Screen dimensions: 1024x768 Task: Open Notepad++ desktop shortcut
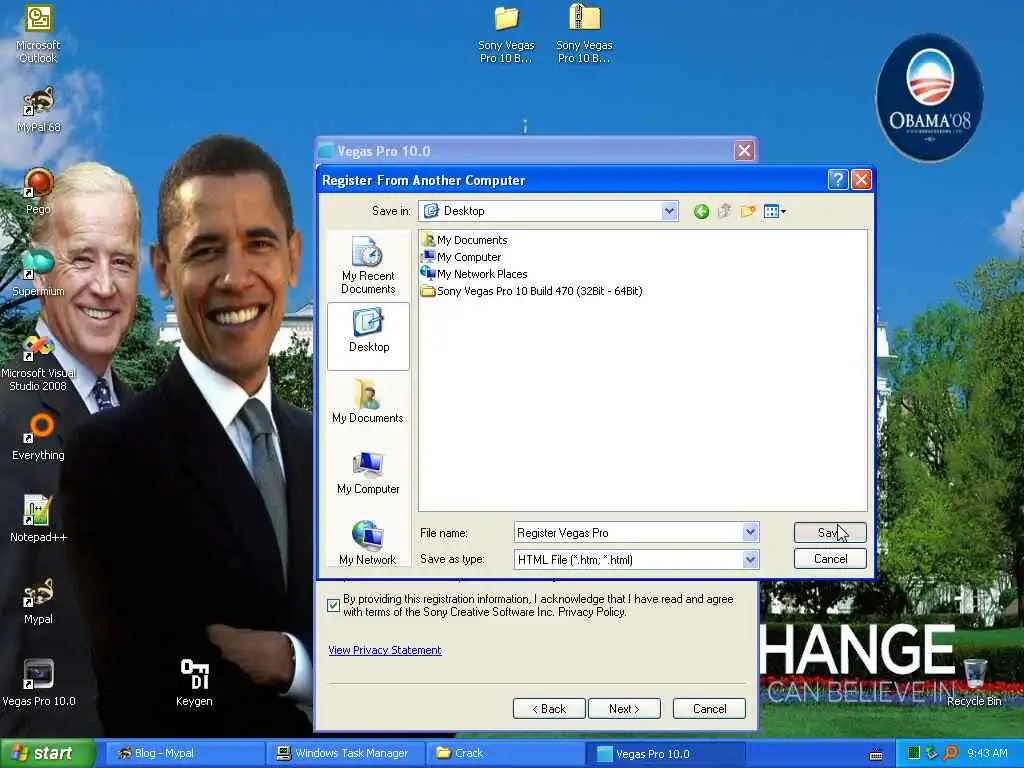tap(38, 519)
